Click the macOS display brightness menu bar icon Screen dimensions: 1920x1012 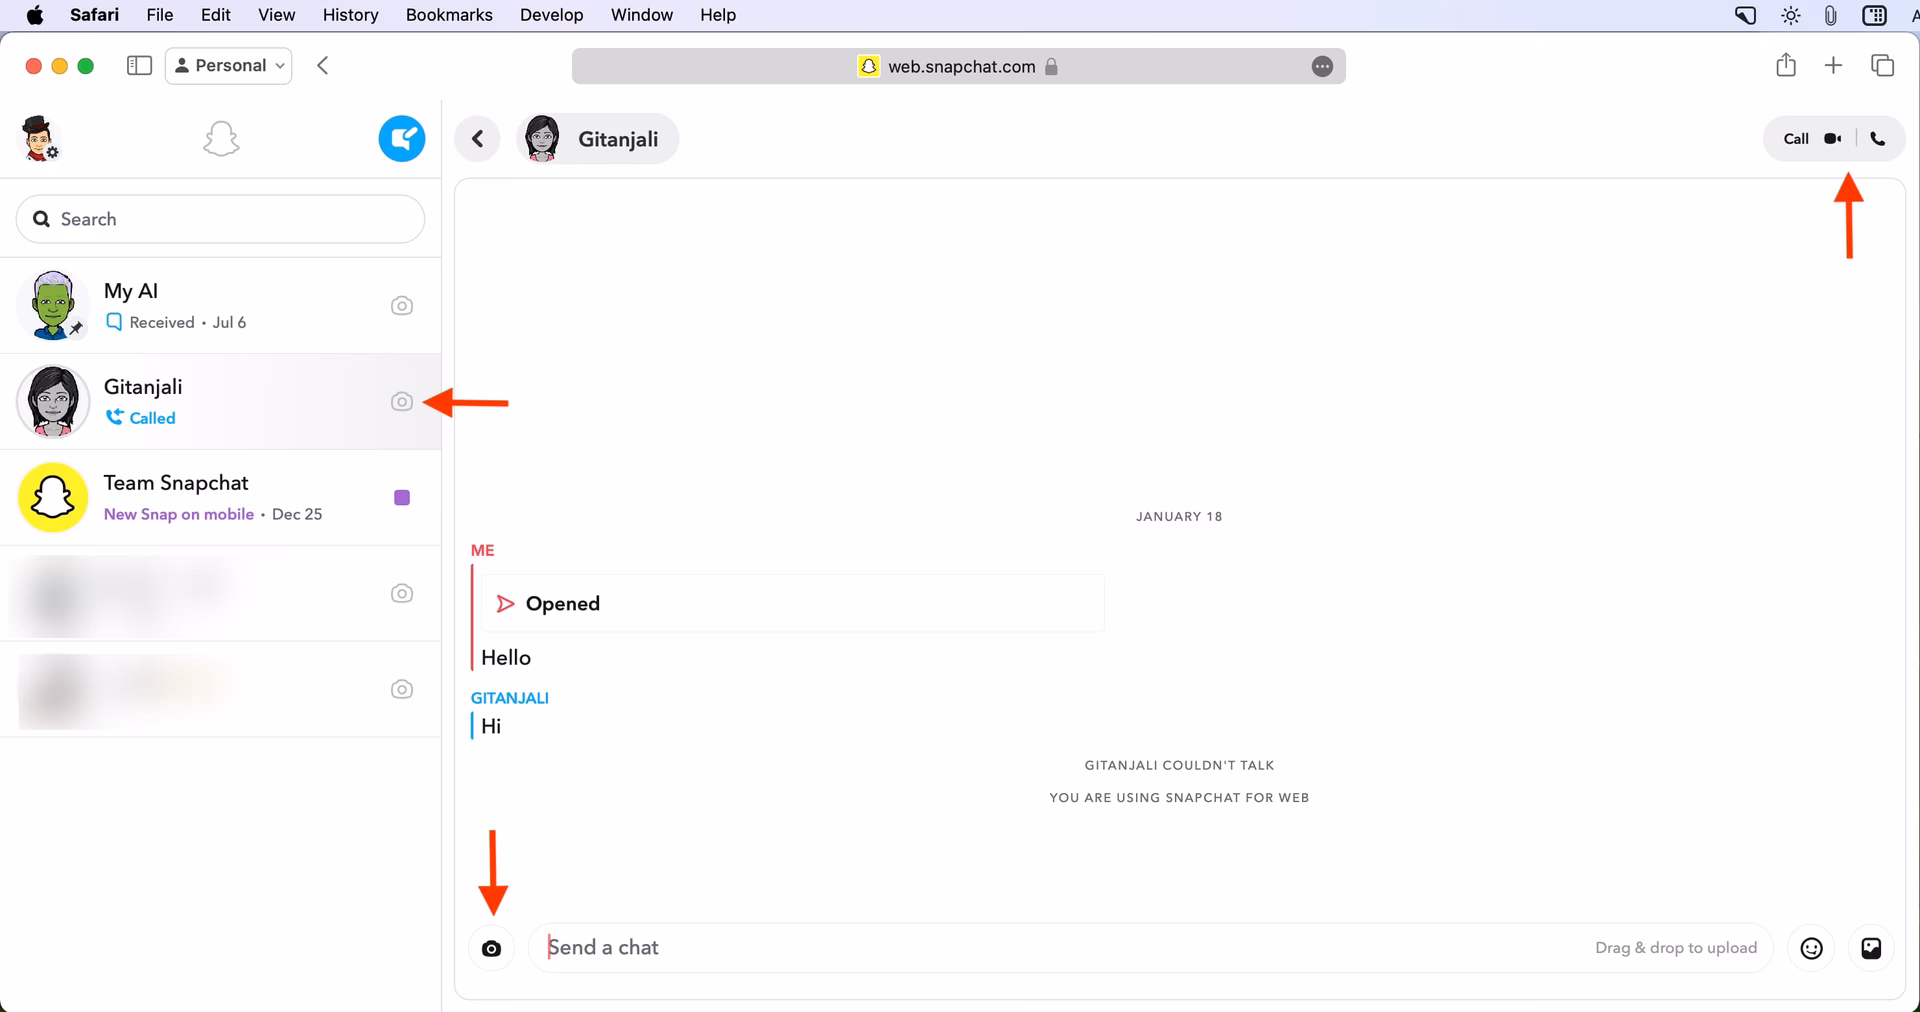tap(1789, 15)
